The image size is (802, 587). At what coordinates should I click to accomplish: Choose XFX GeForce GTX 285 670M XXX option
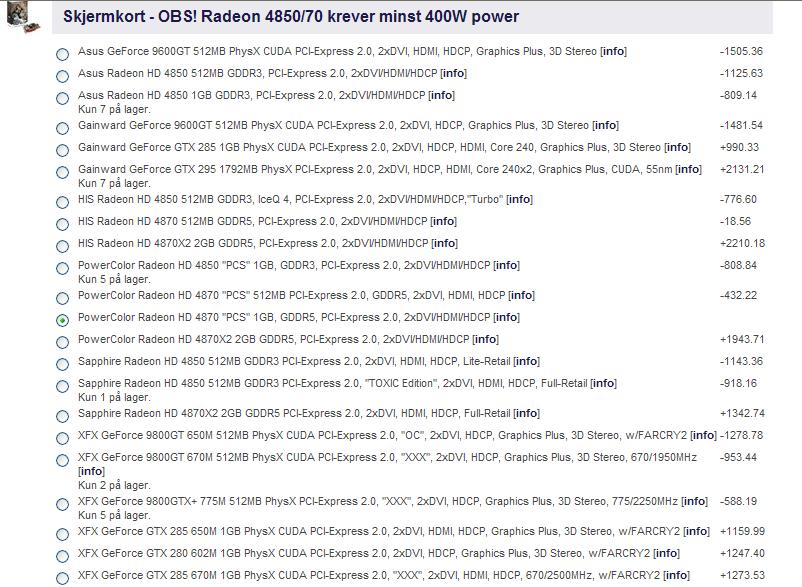pos(62,578)
